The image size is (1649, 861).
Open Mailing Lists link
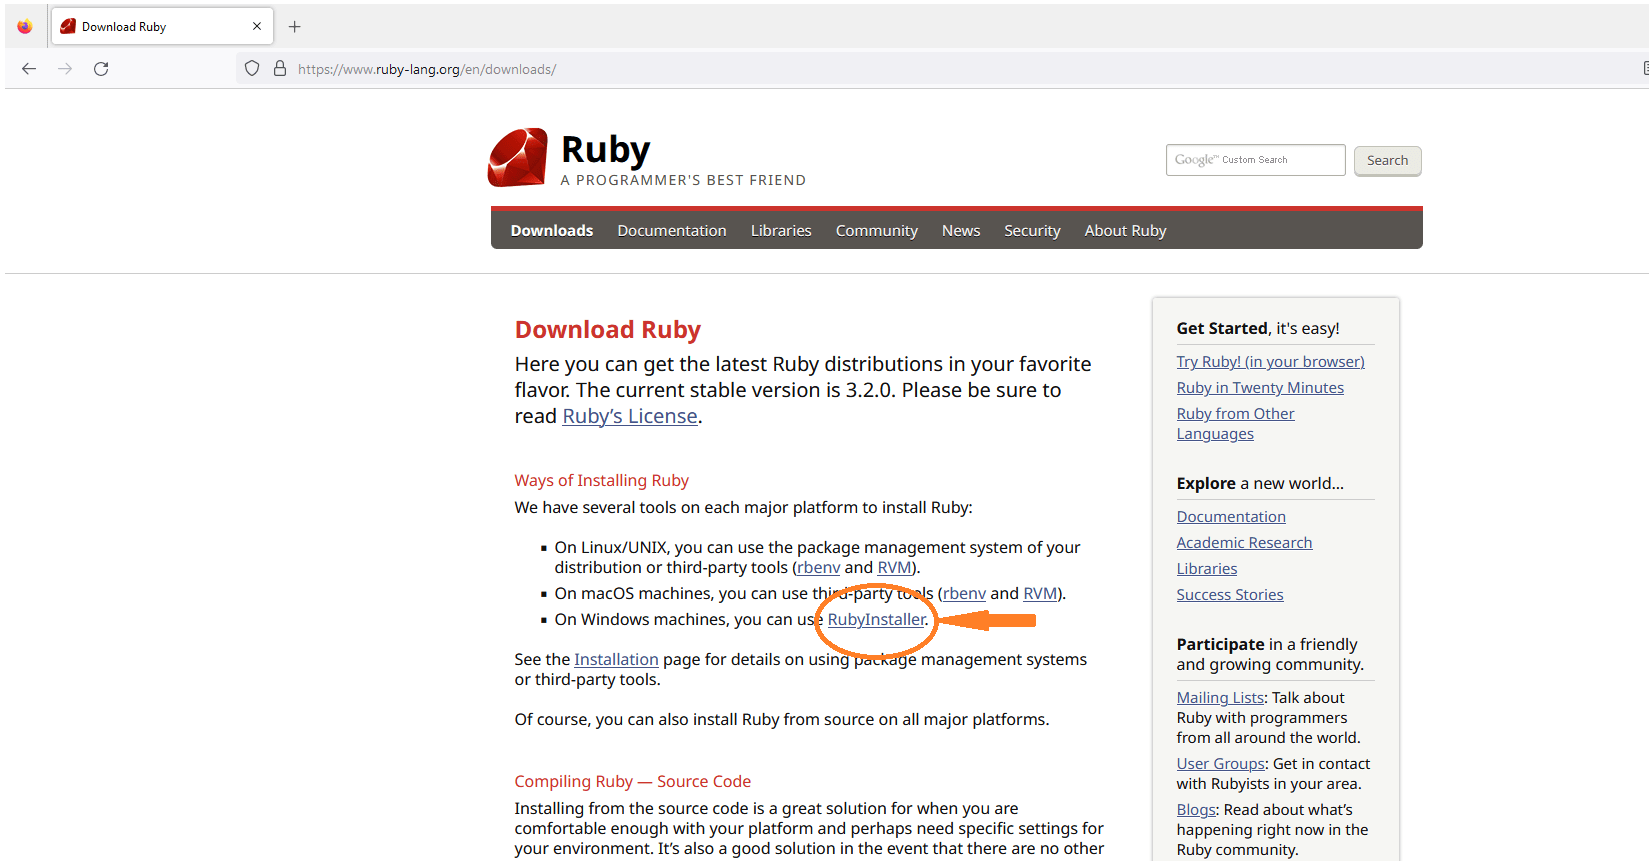coord(1220,698)
